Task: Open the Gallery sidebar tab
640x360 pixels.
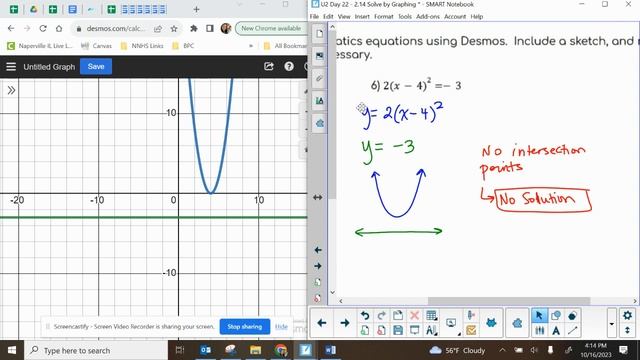Action: [319, 56]
